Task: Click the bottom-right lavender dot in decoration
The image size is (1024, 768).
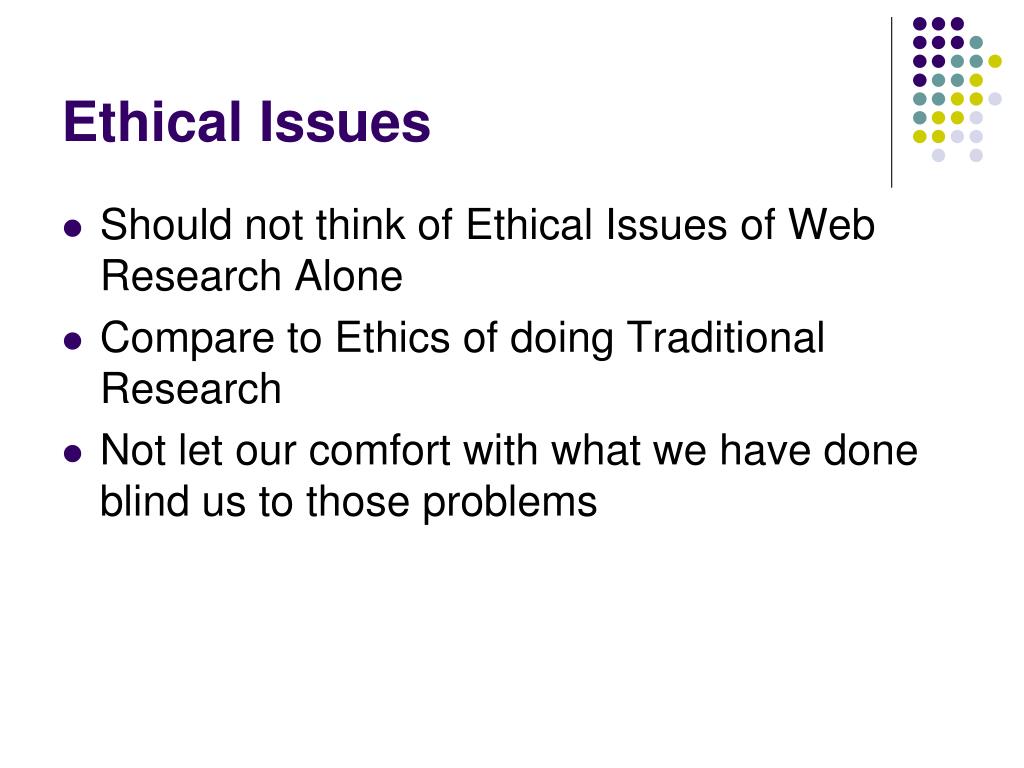Action: [x=976, y=155]
